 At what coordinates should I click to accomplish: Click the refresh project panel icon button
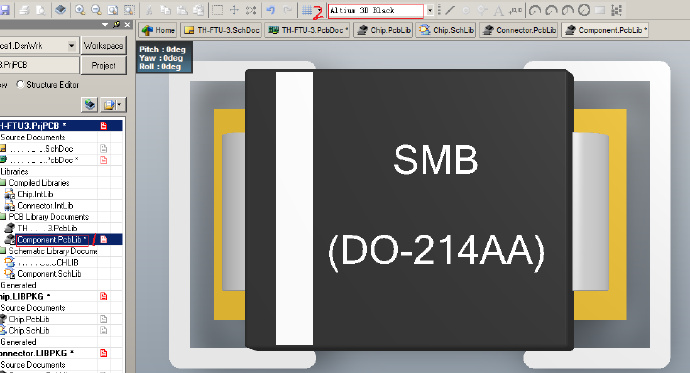[x=90, y=105]
